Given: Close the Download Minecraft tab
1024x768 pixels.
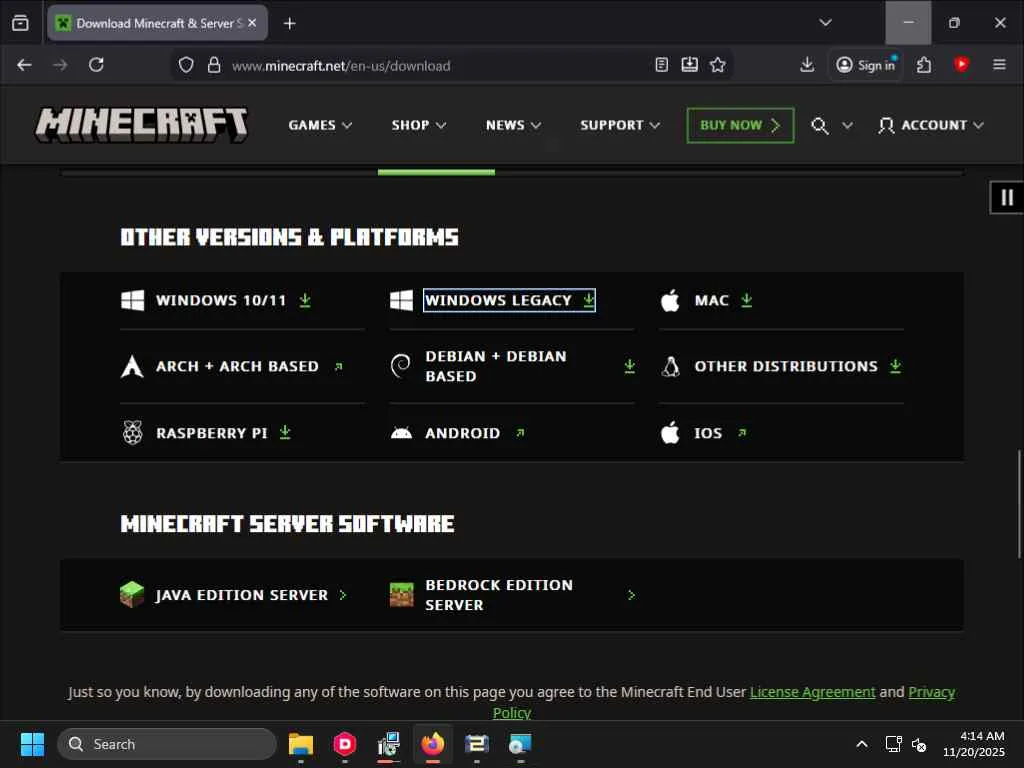Looking at the screenshot, I should point(252,23).
